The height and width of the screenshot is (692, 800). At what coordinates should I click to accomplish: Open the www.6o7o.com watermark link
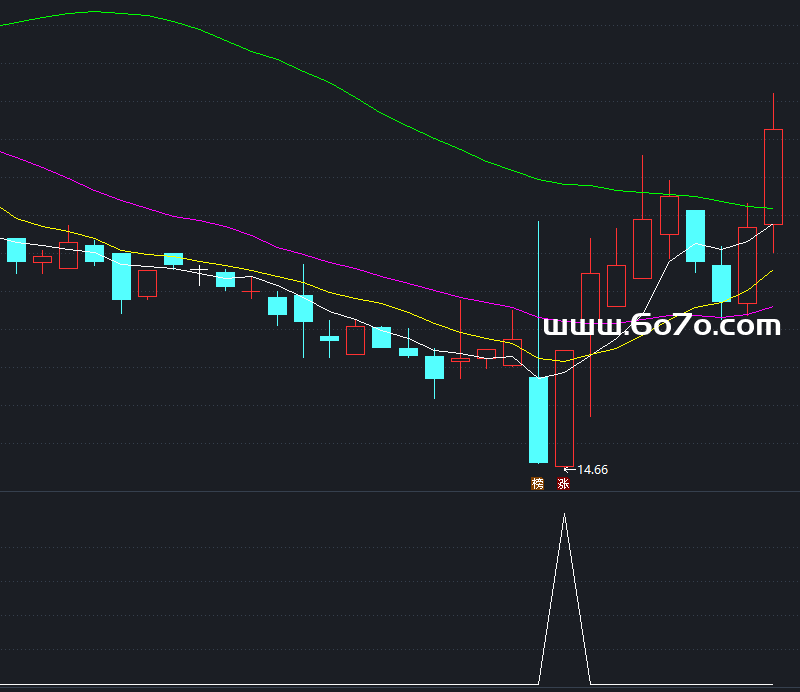[x=660, y=326]
